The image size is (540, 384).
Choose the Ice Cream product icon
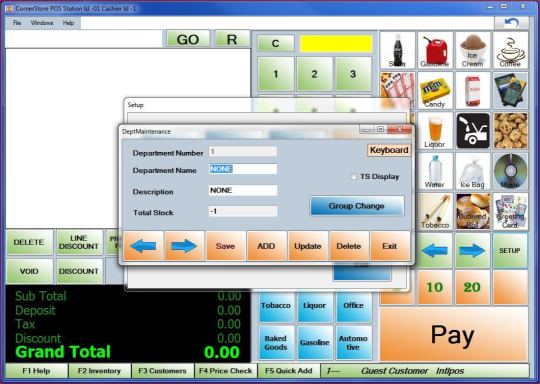(x=473, y=51)
